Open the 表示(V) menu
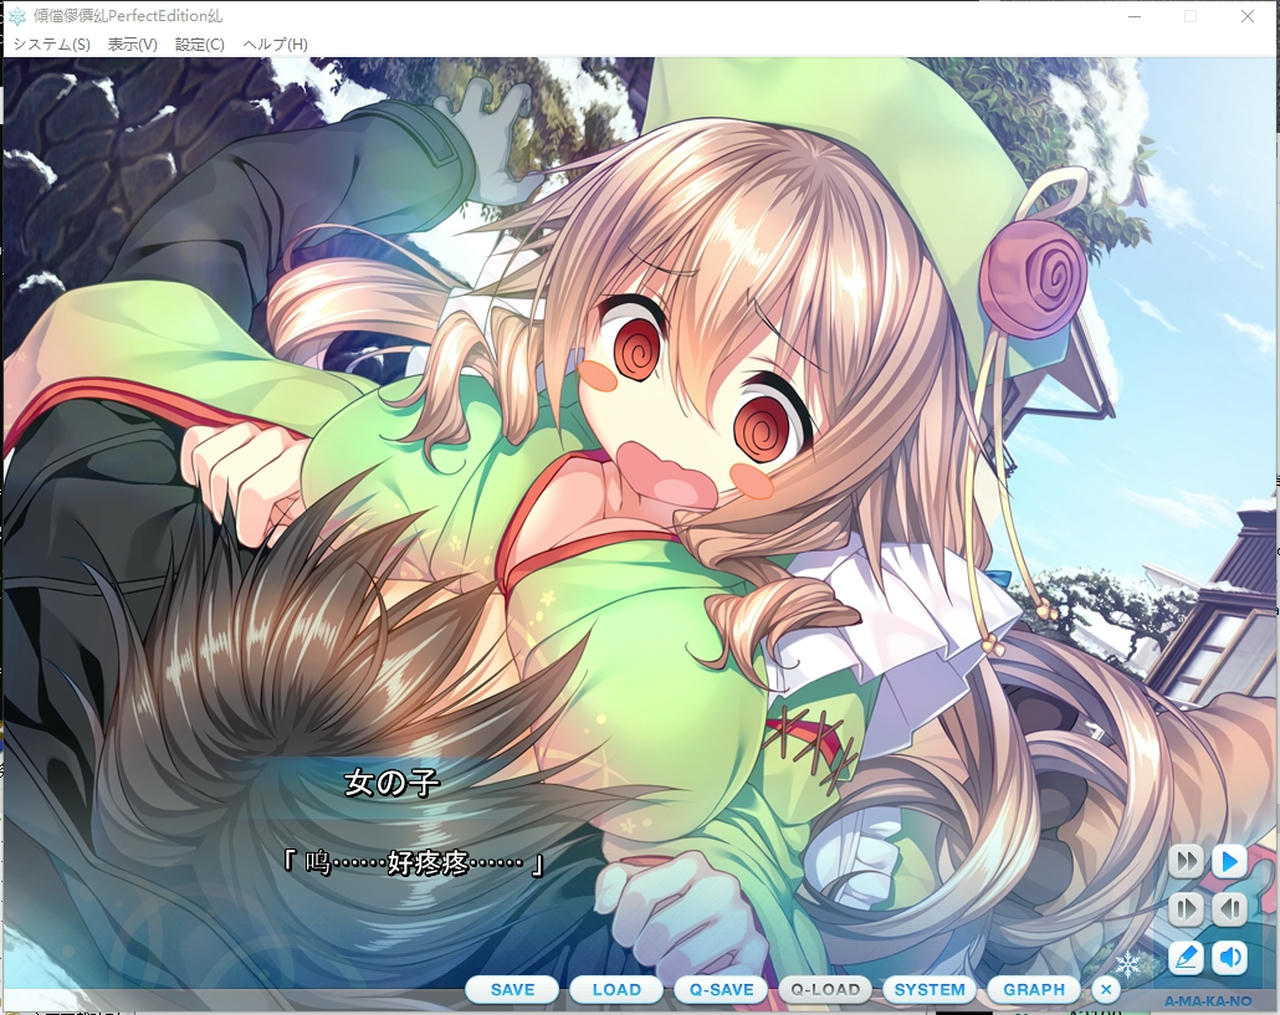This screenshot has height=1015, width=1280. pos(132,44)
